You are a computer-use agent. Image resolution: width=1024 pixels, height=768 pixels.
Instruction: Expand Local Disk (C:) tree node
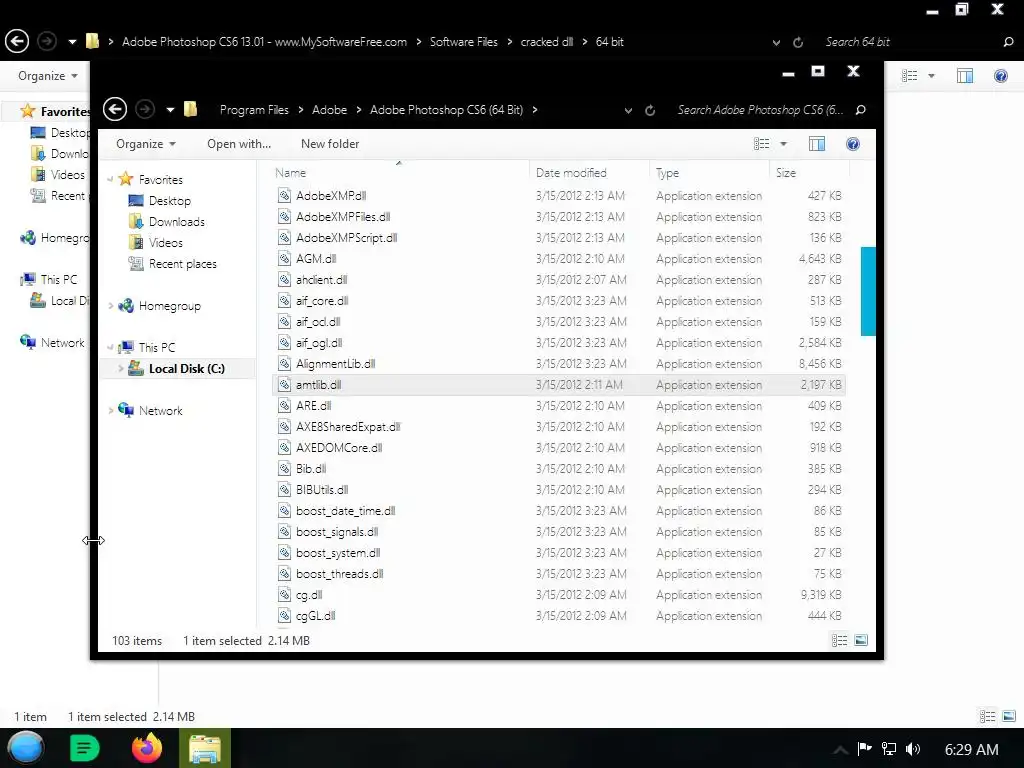(120, 368)
